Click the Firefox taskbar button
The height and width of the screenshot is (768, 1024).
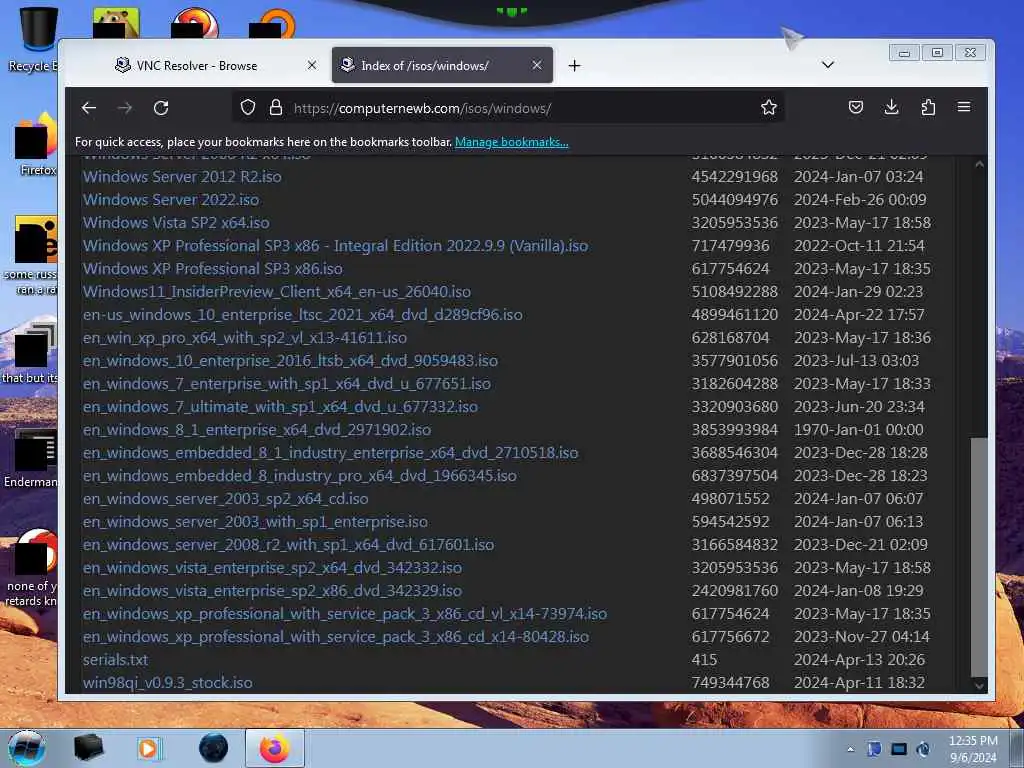pyautogui.click(x=275, y=748)
